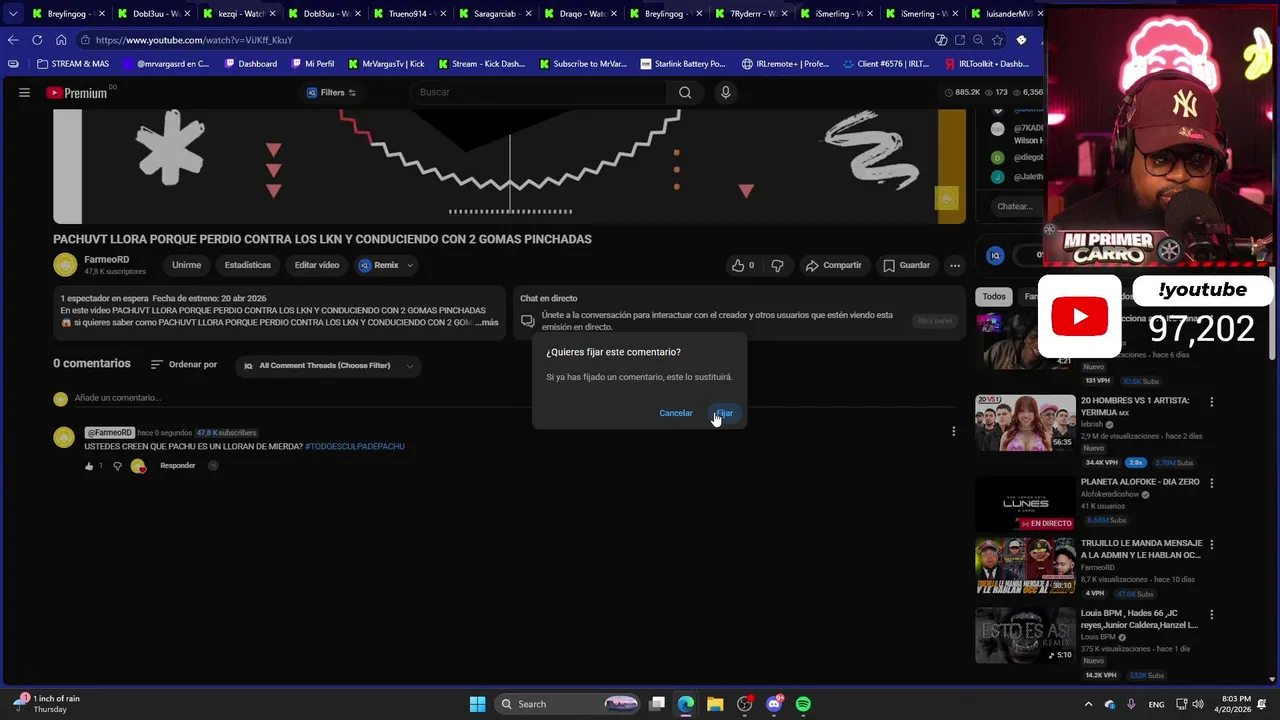This screenshot has height=720, width=1280.
Task: Open File Explorer from taskbar
Action: 715,704
